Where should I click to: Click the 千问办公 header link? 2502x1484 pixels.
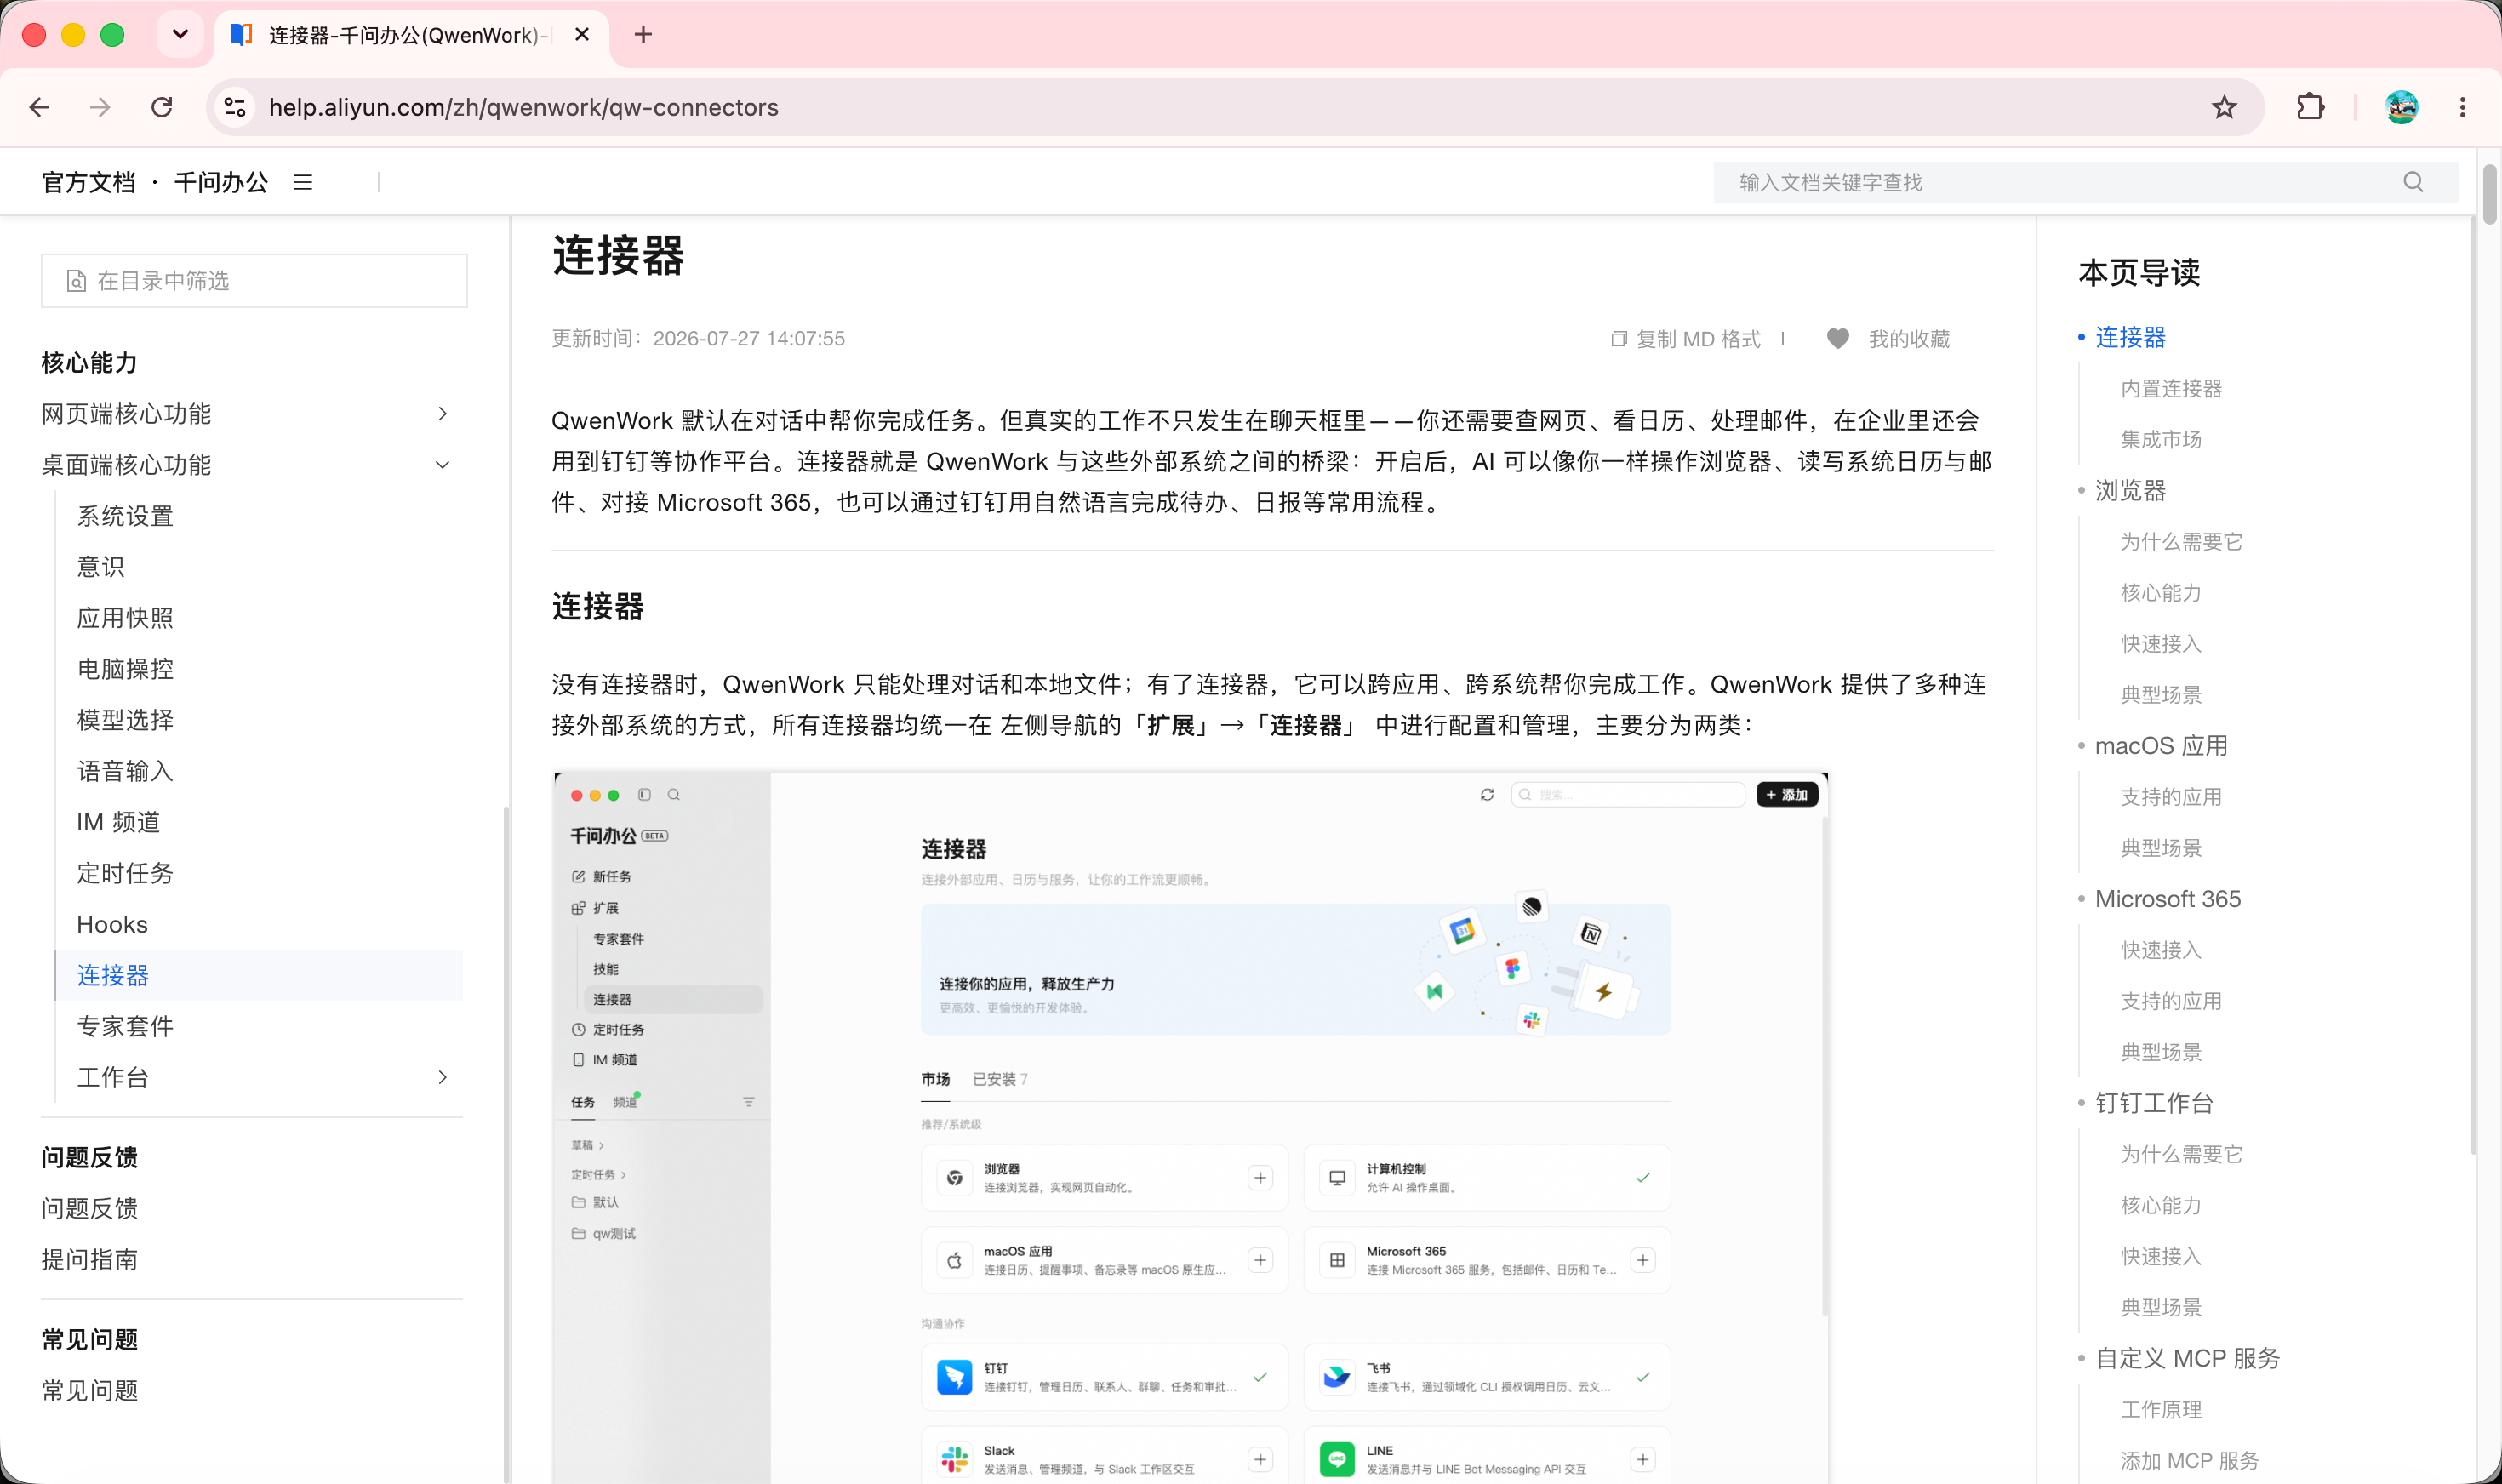(x=221, y=182)
